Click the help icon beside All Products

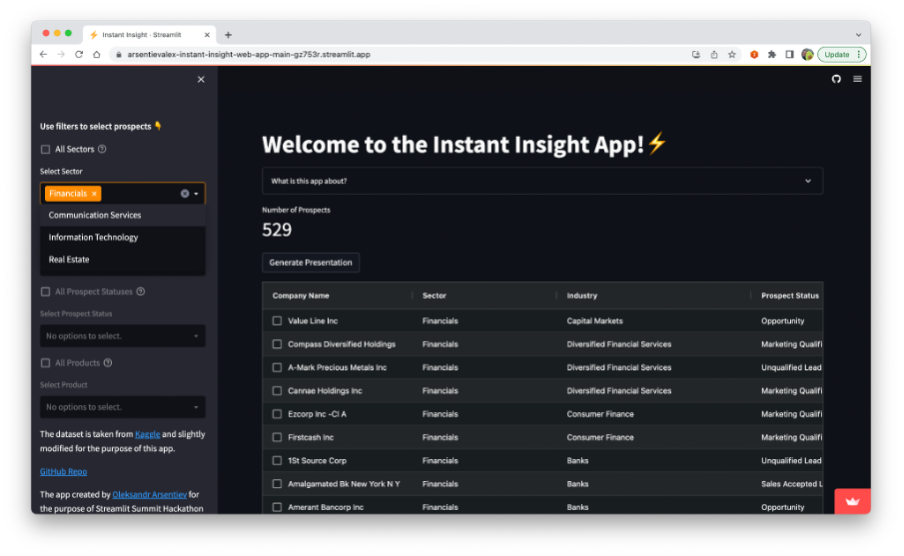click(107, 363)
